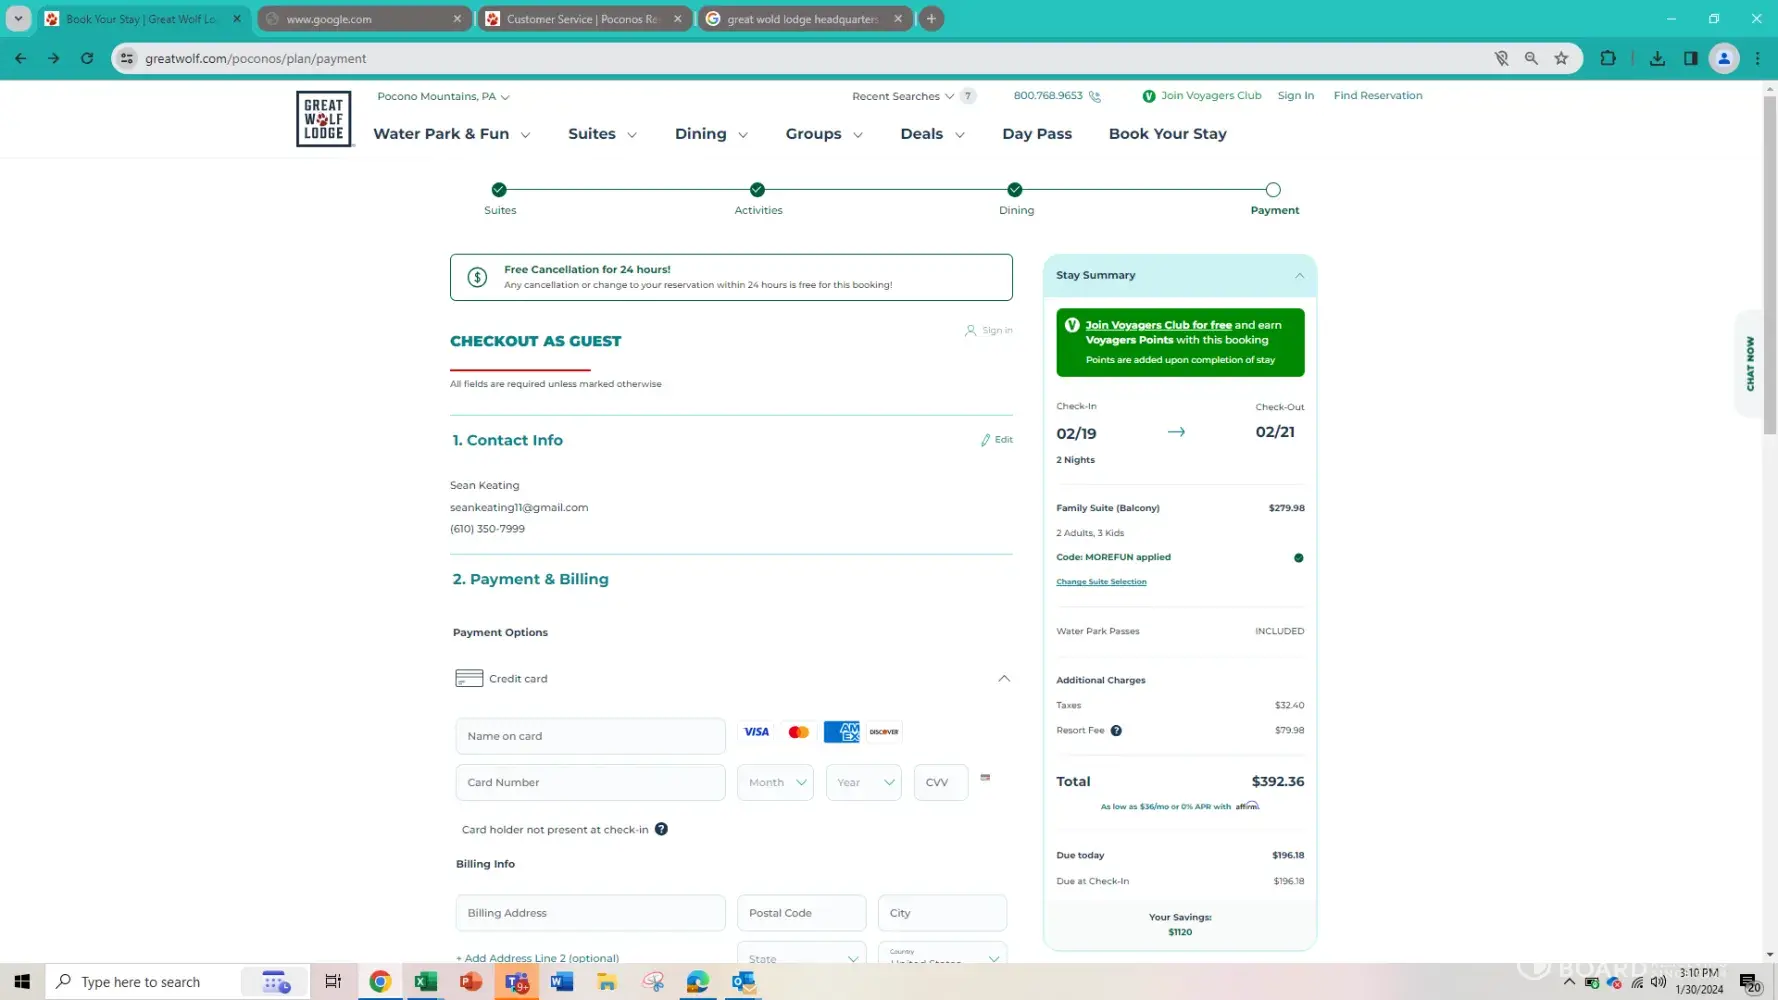Open Windows Start menu
1778x1000 pixels.
tap(22, 982)
